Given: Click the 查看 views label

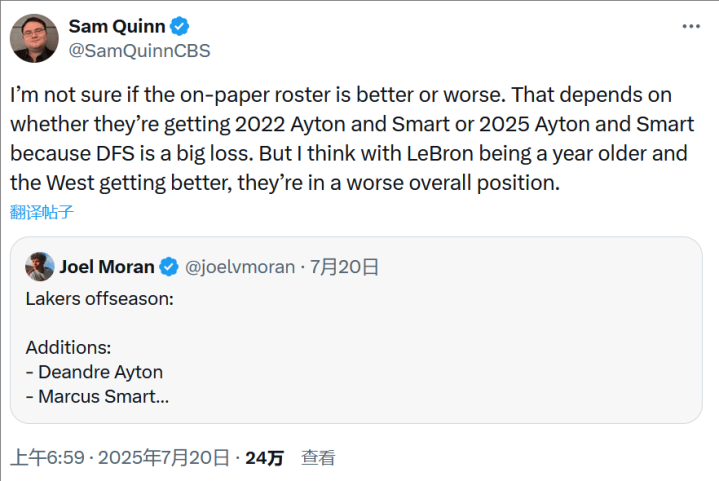Looking at the screenshot, I should 319,458.
